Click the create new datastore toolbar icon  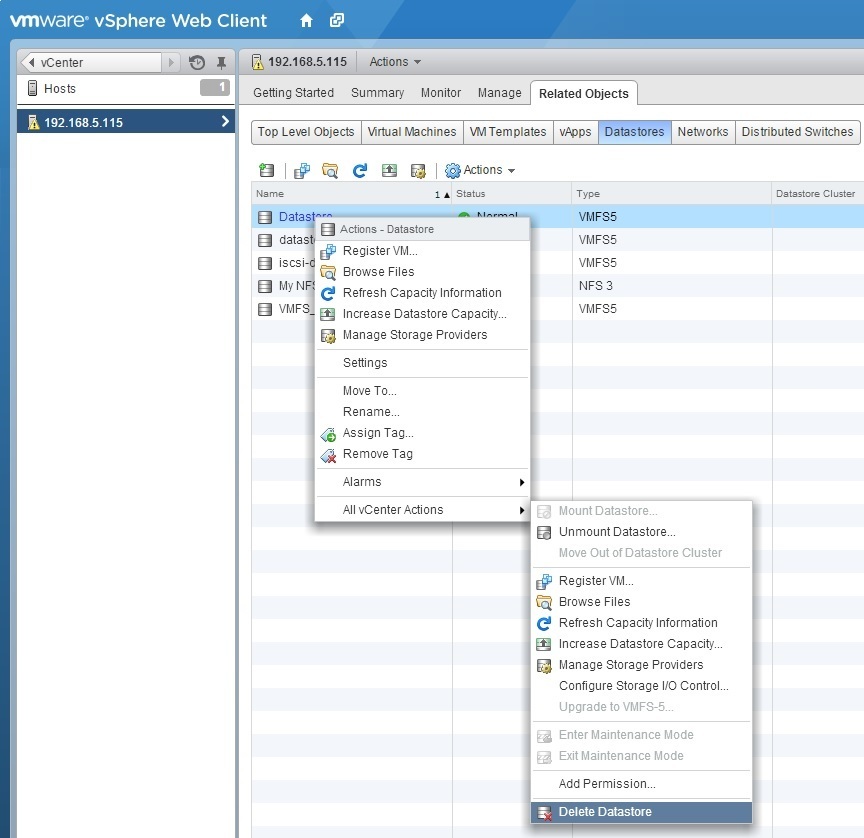(x=267, y=170)
